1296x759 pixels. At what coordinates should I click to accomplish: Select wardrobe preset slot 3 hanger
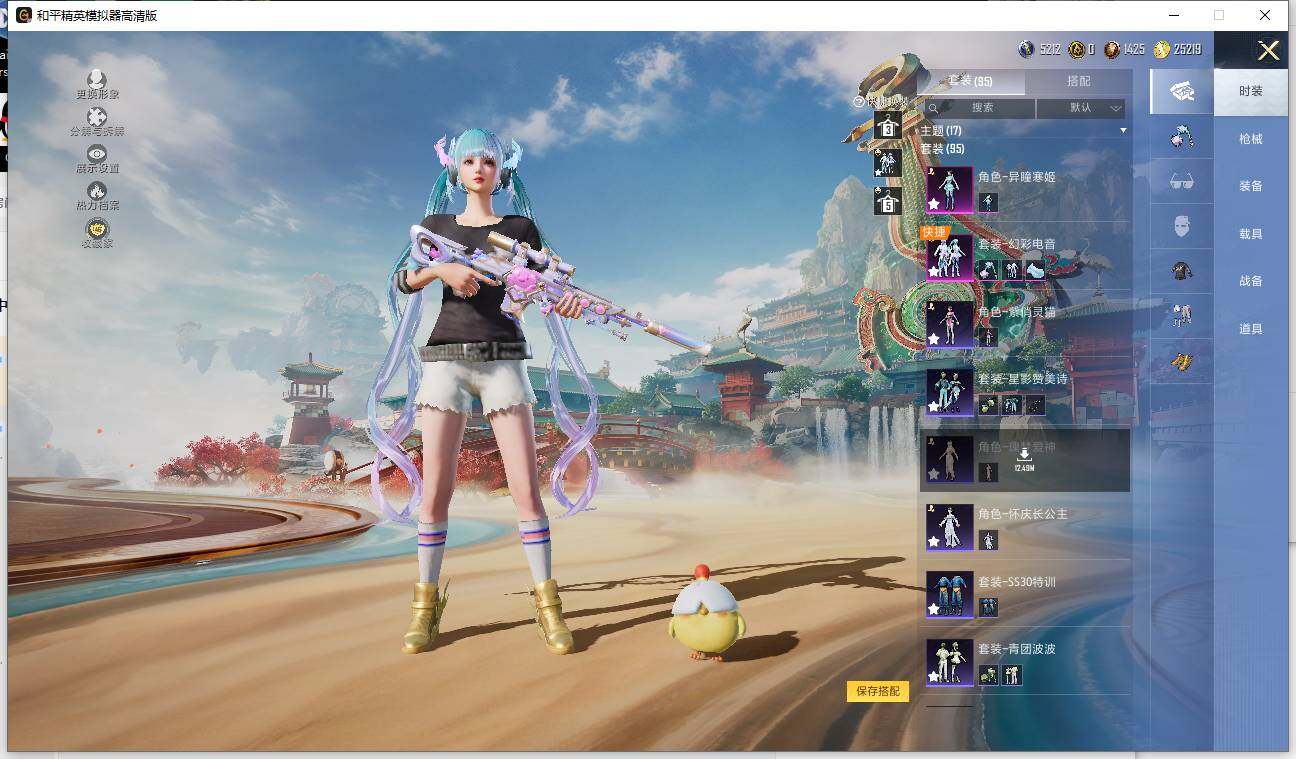(x=887, y=127)
